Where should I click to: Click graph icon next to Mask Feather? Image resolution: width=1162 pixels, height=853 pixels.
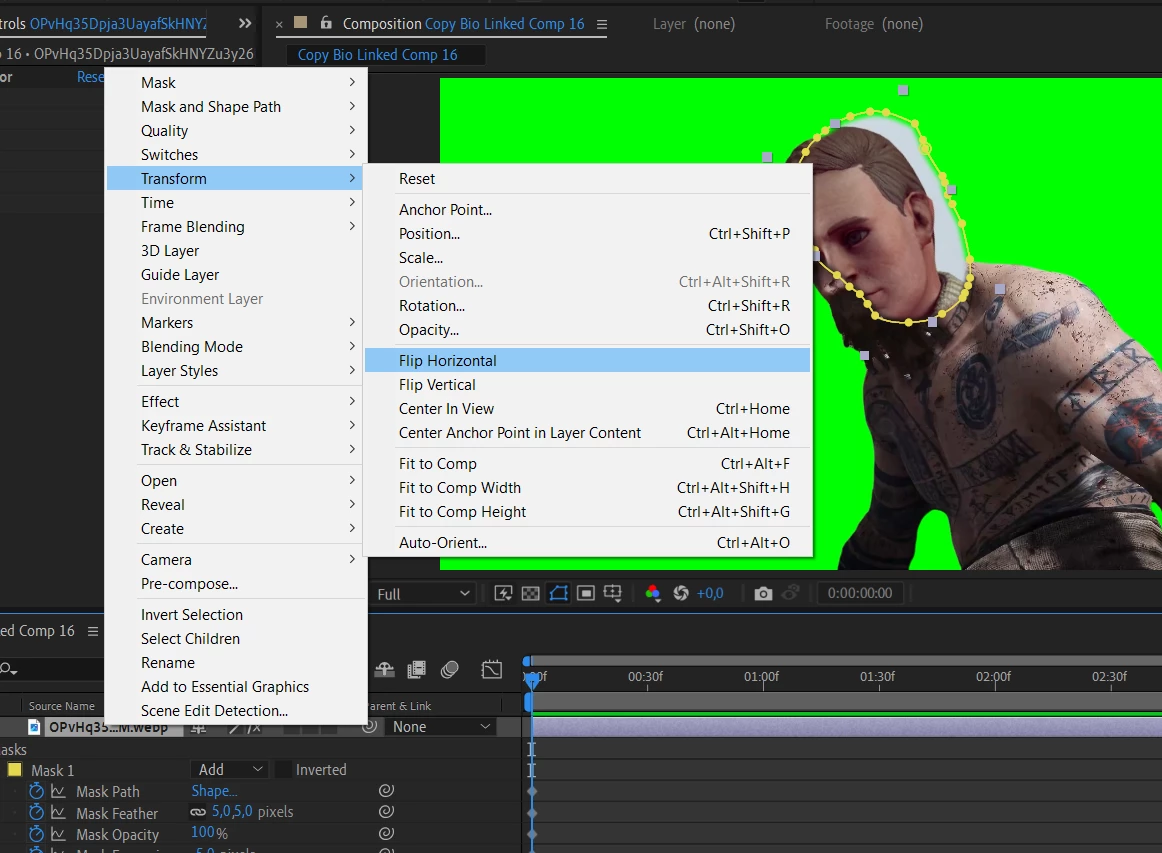[58, 813]
